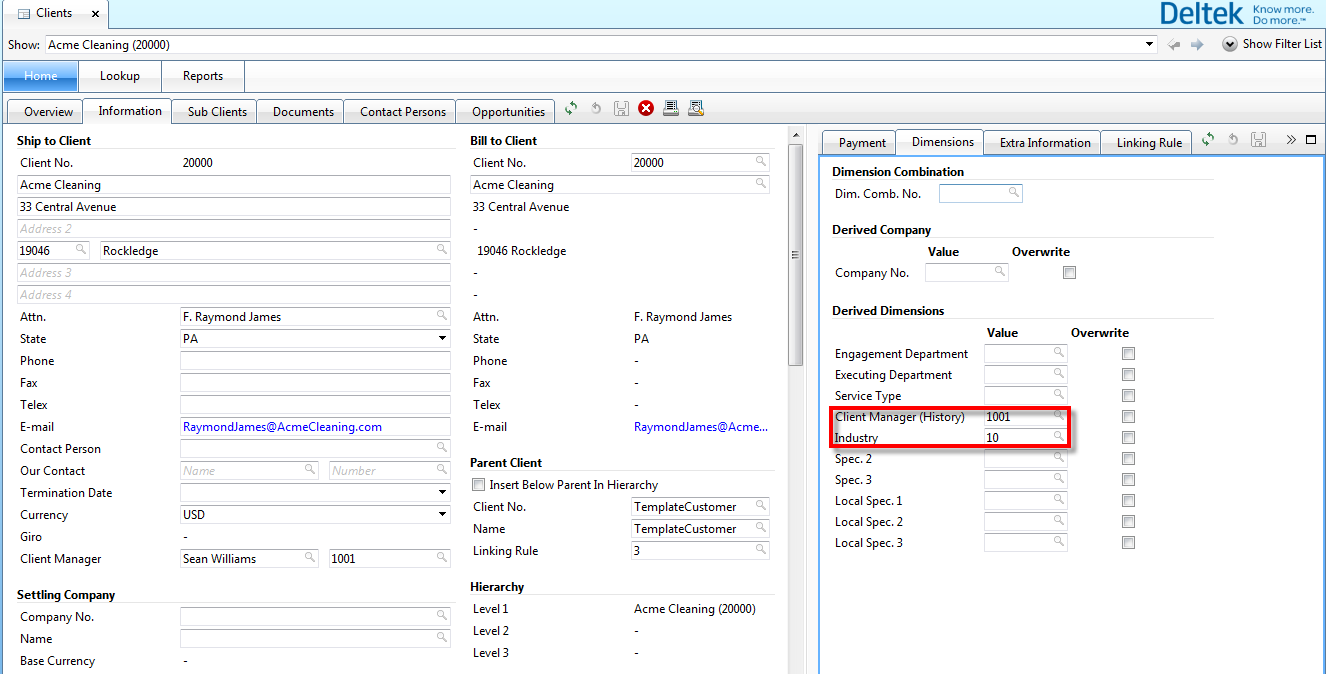This screenshot has height=674, width=1326.
Task: Maximize the right panel with the square icon
Action: point(1311,140)
